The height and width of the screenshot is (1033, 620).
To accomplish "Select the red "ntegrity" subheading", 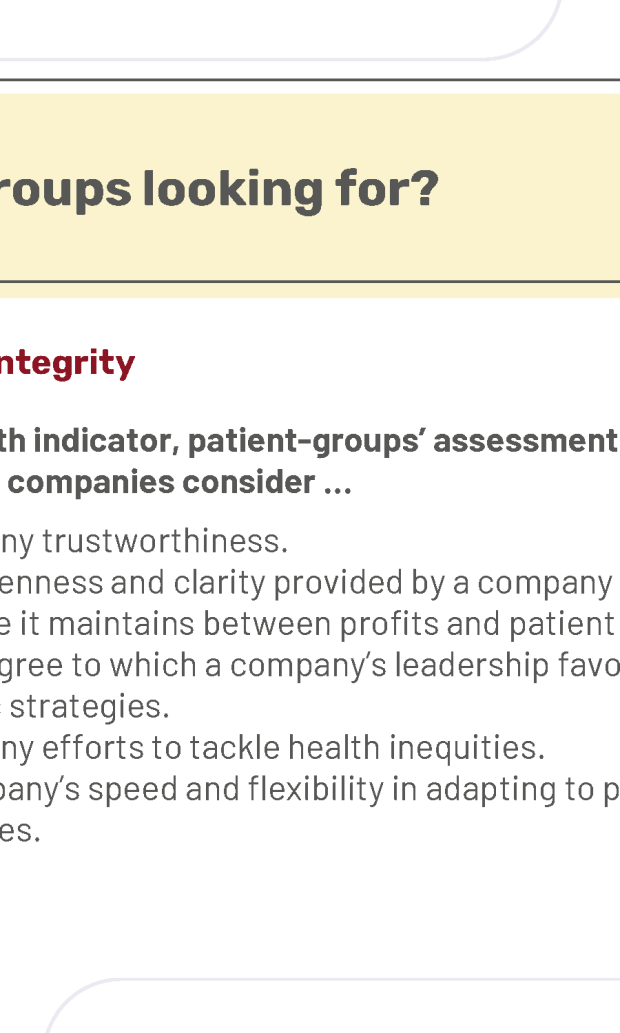I will [x=67, y=364].
